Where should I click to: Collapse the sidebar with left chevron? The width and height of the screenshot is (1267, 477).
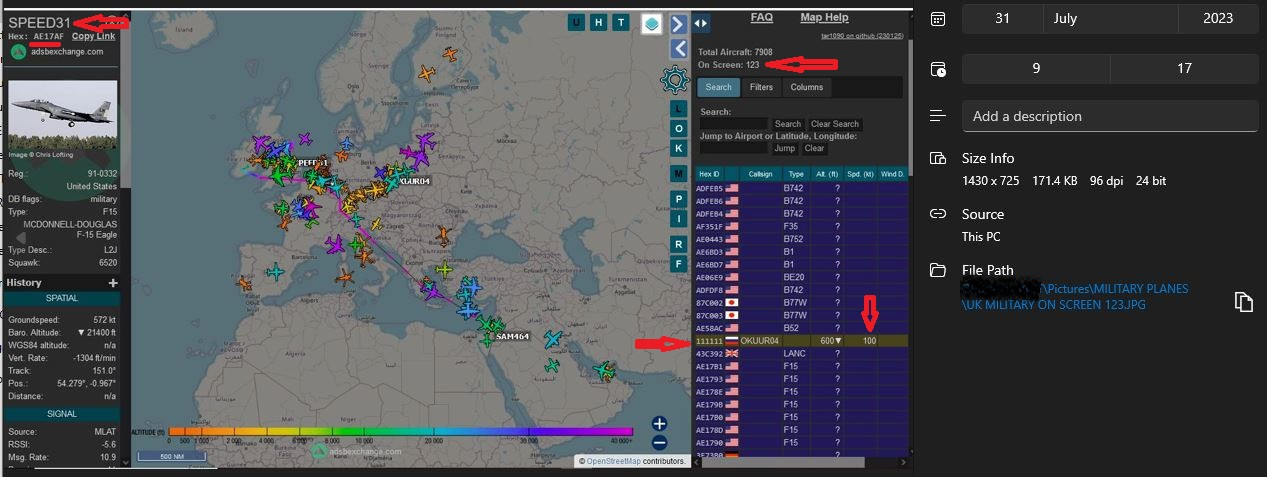pos(677,47)
